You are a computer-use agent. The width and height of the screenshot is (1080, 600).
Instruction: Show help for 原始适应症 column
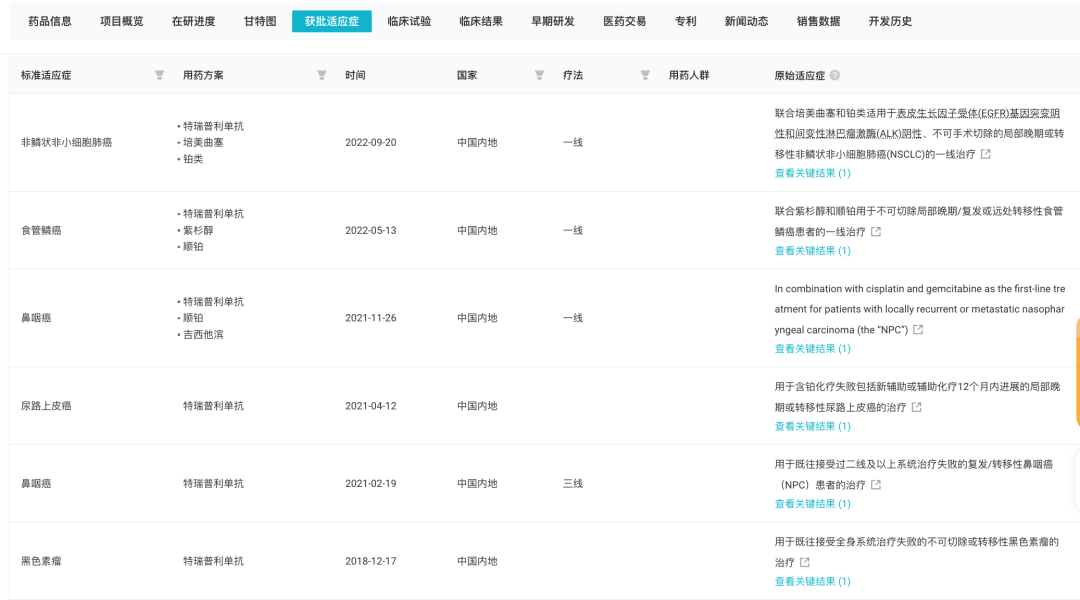pos(835,75)
